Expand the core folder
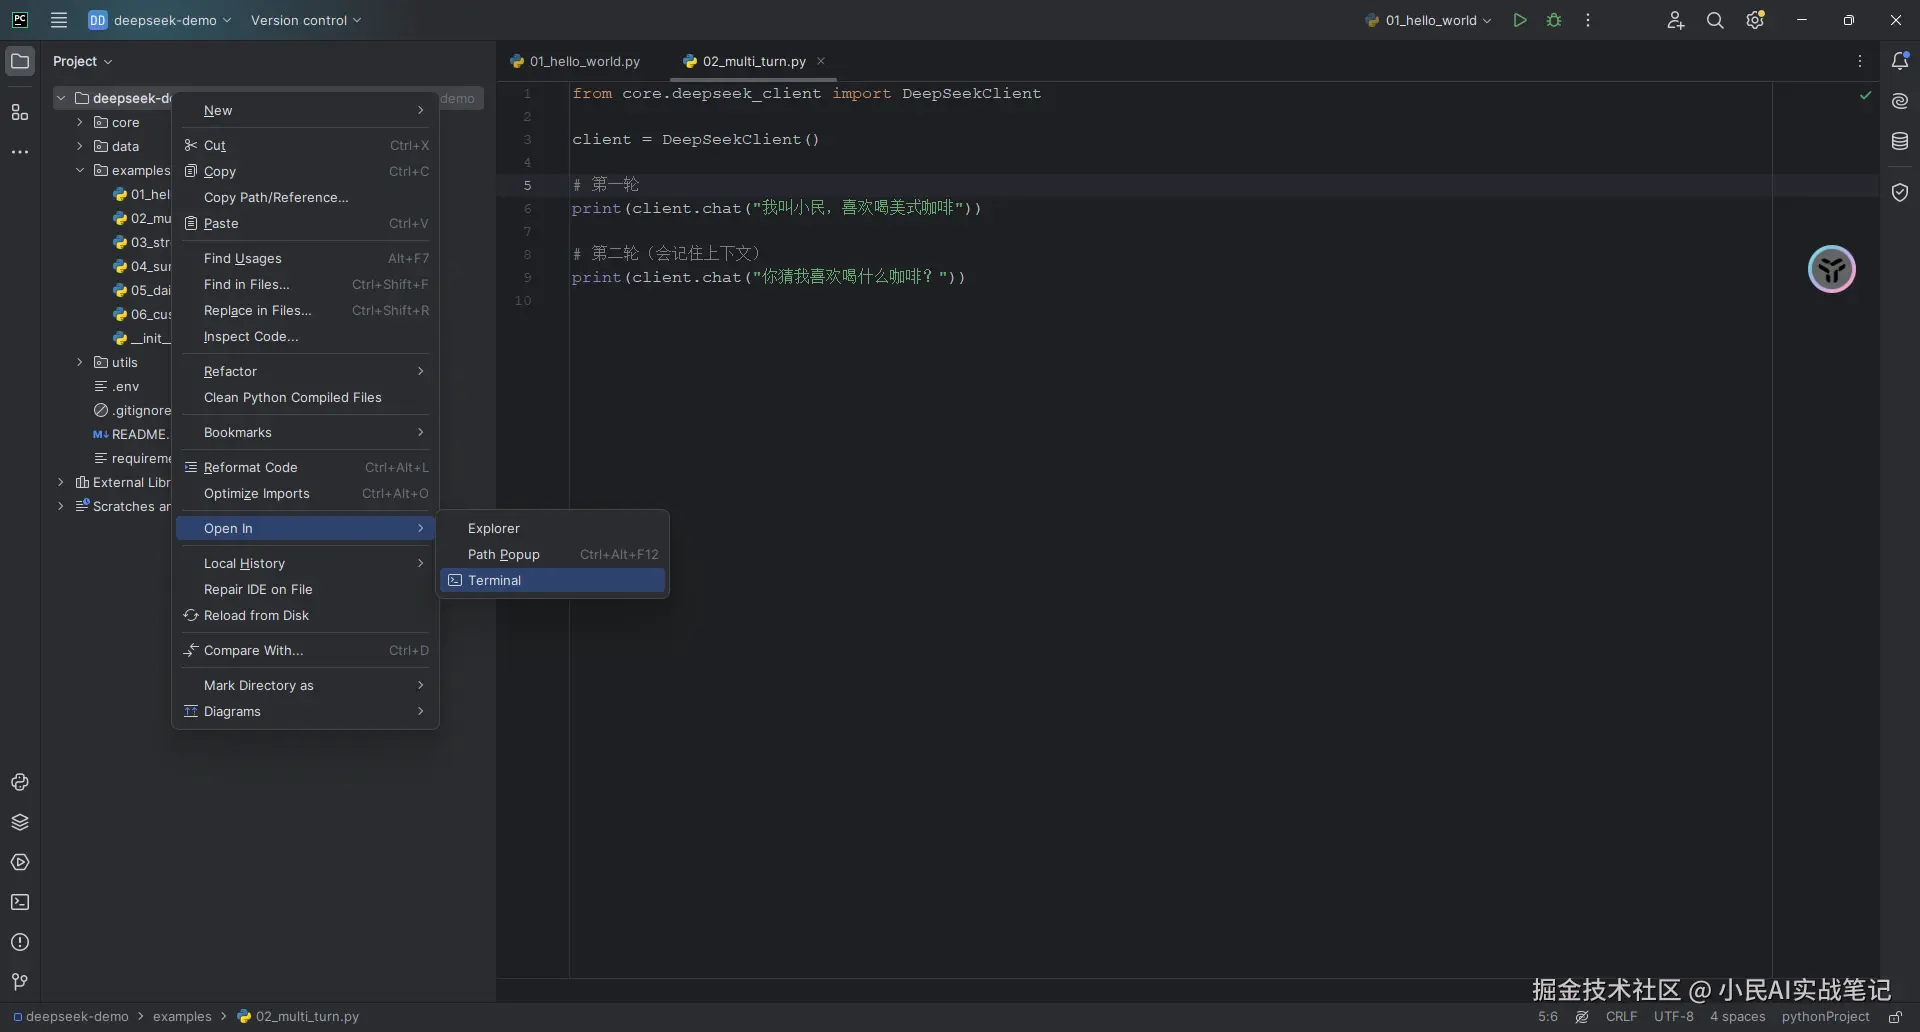 pyautogui.click(x=80, y=122)
